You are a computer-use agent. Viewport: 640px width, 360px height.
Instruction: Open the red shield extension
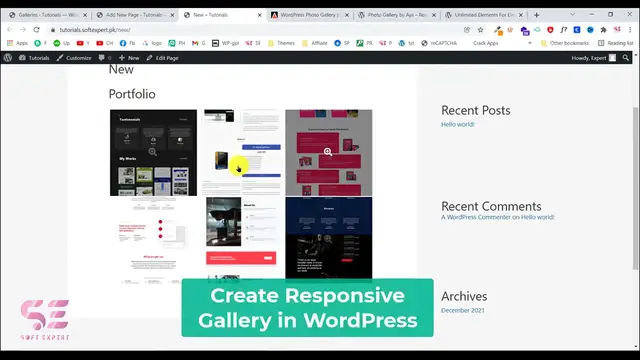click(550, 30)
